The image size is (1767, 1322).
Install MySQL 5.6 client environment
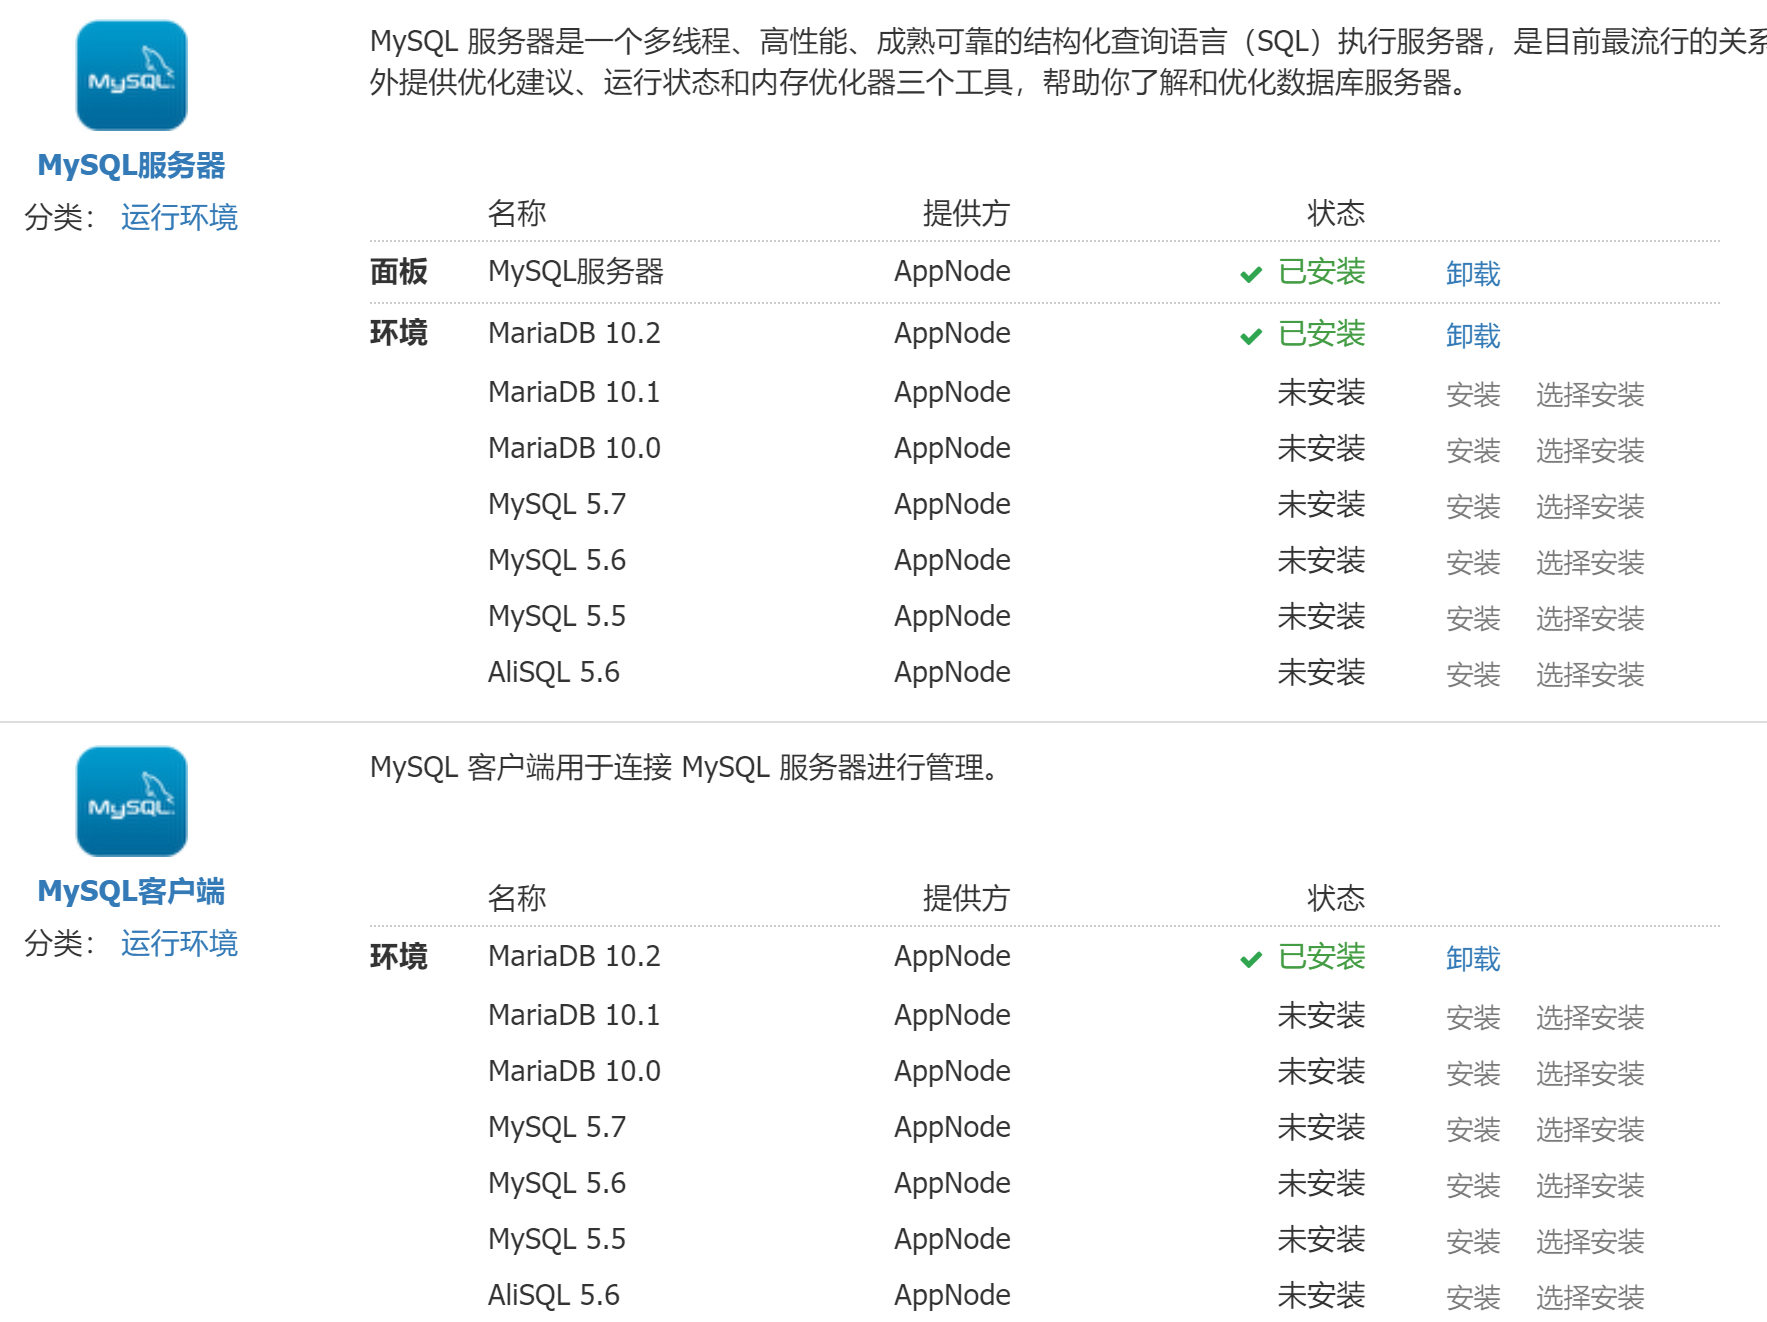(x=1472, y=1185)
